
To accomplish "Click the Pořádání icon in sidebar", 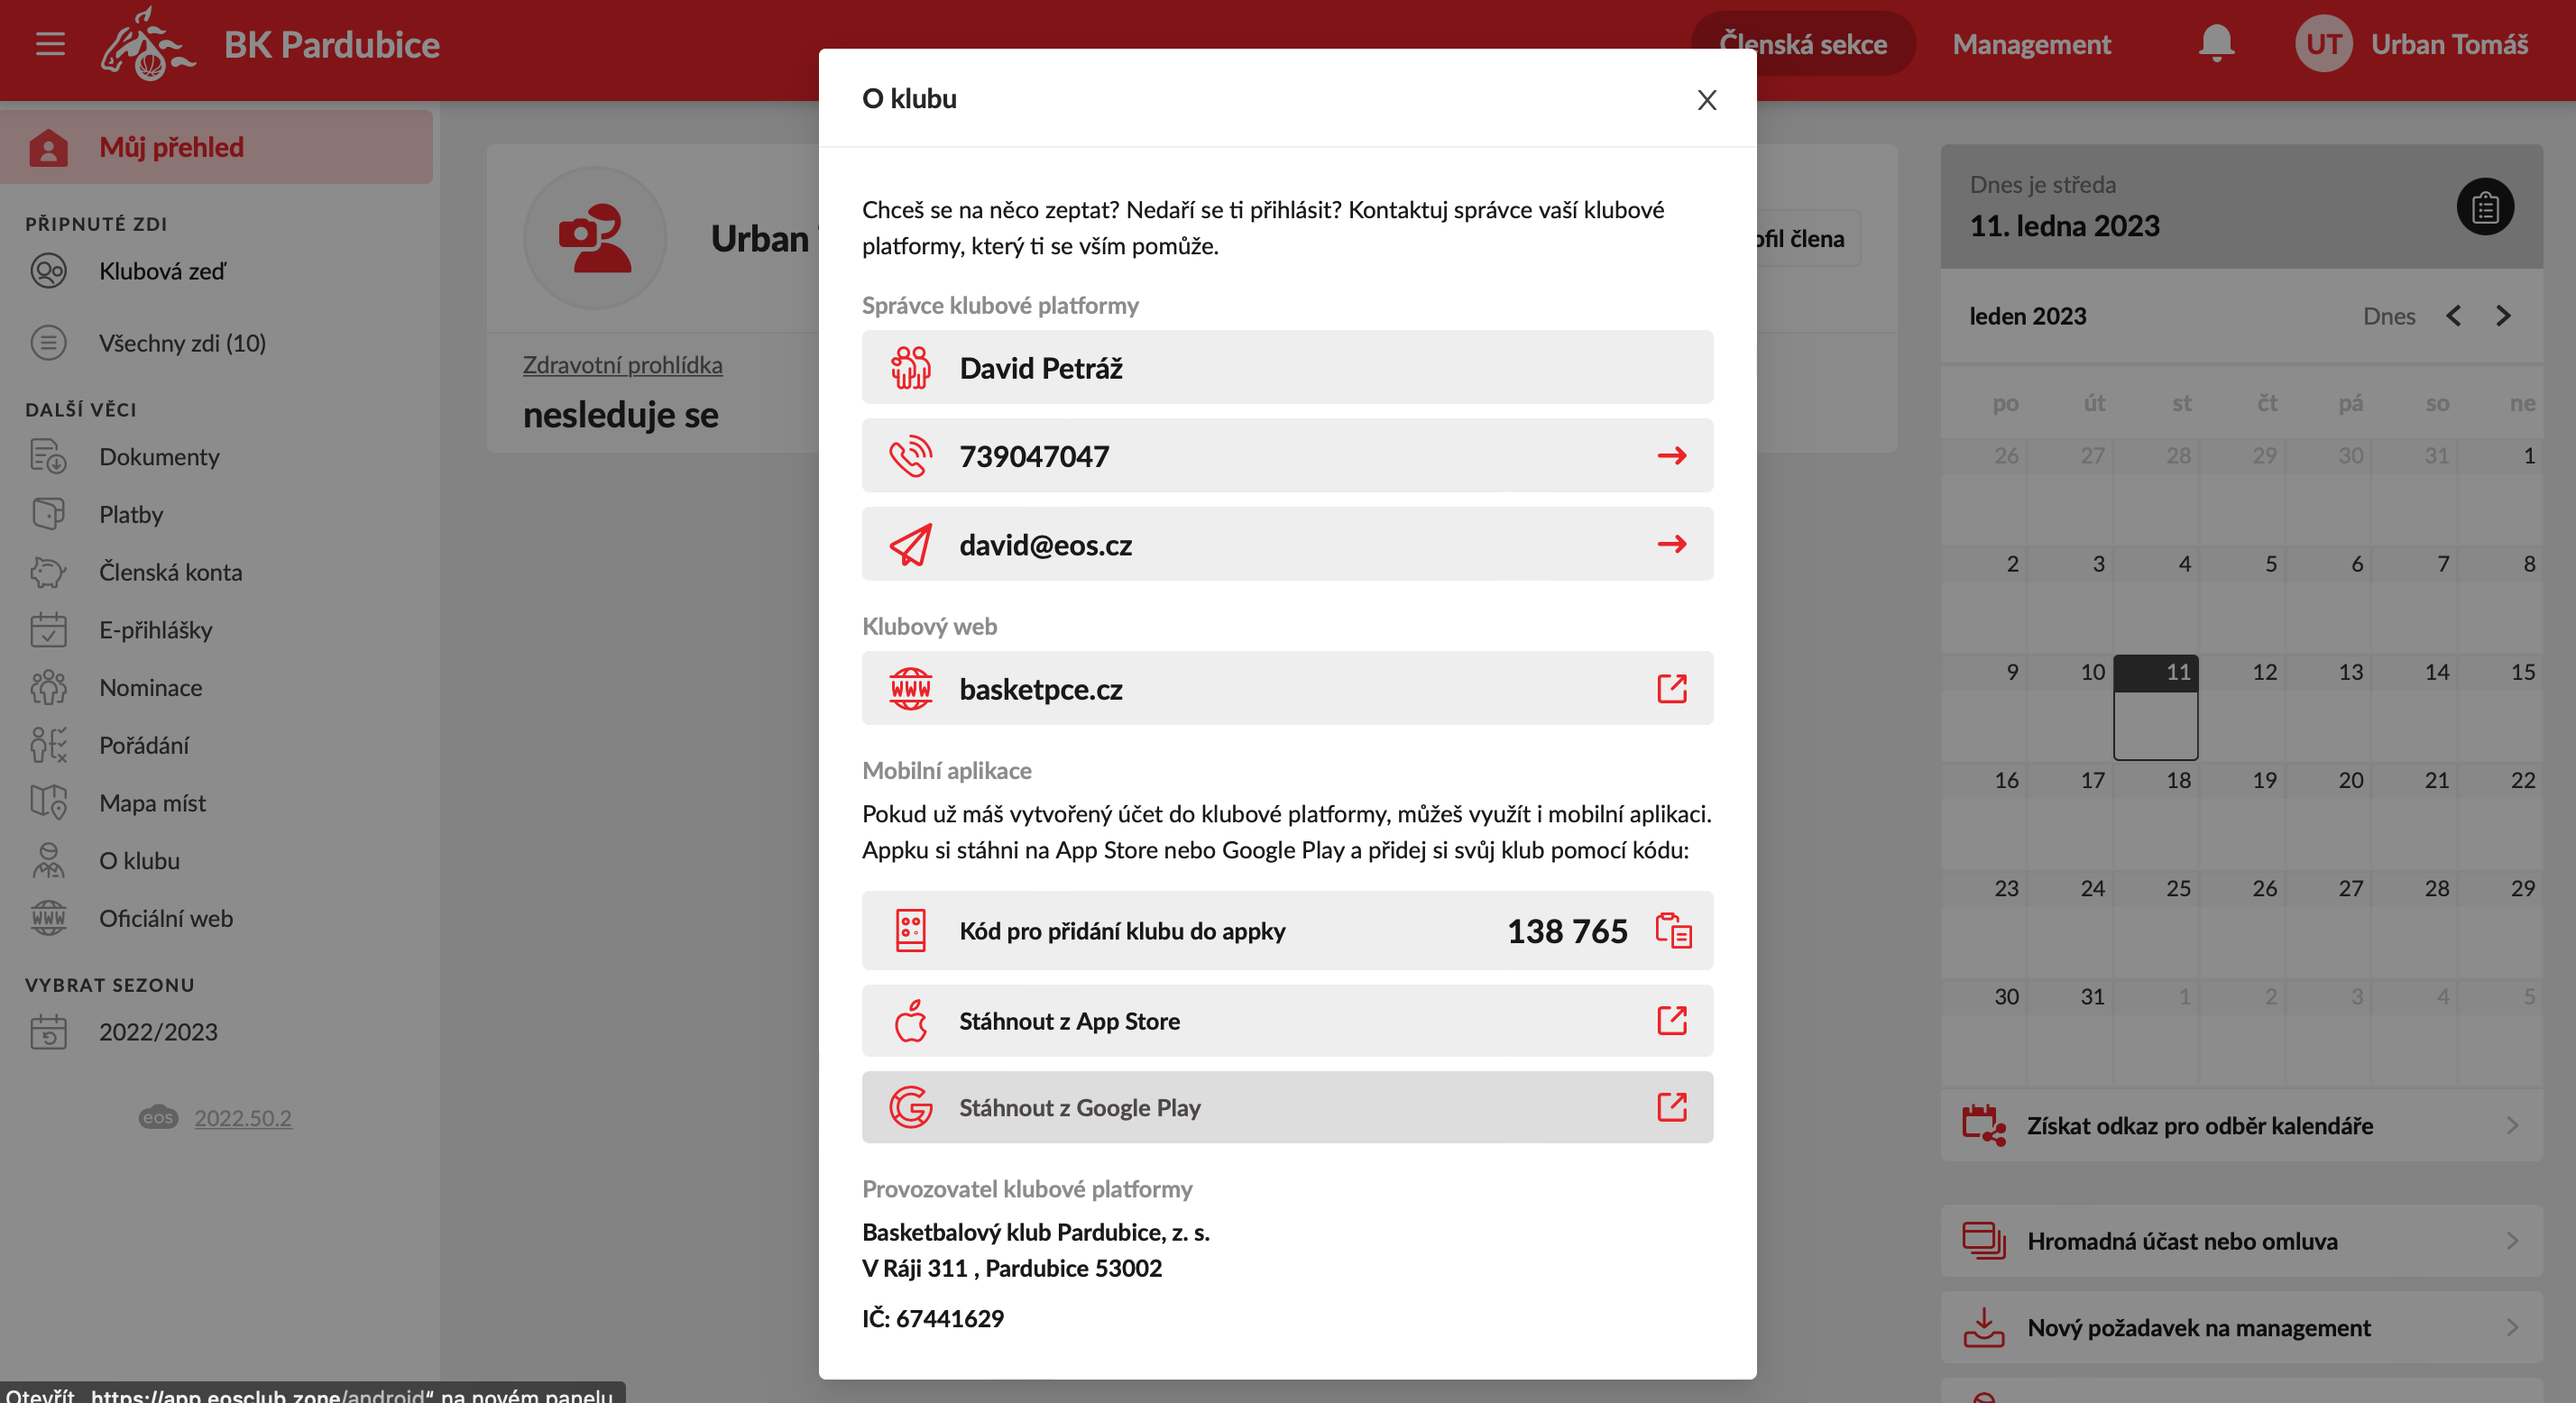I will coord(48,745).
